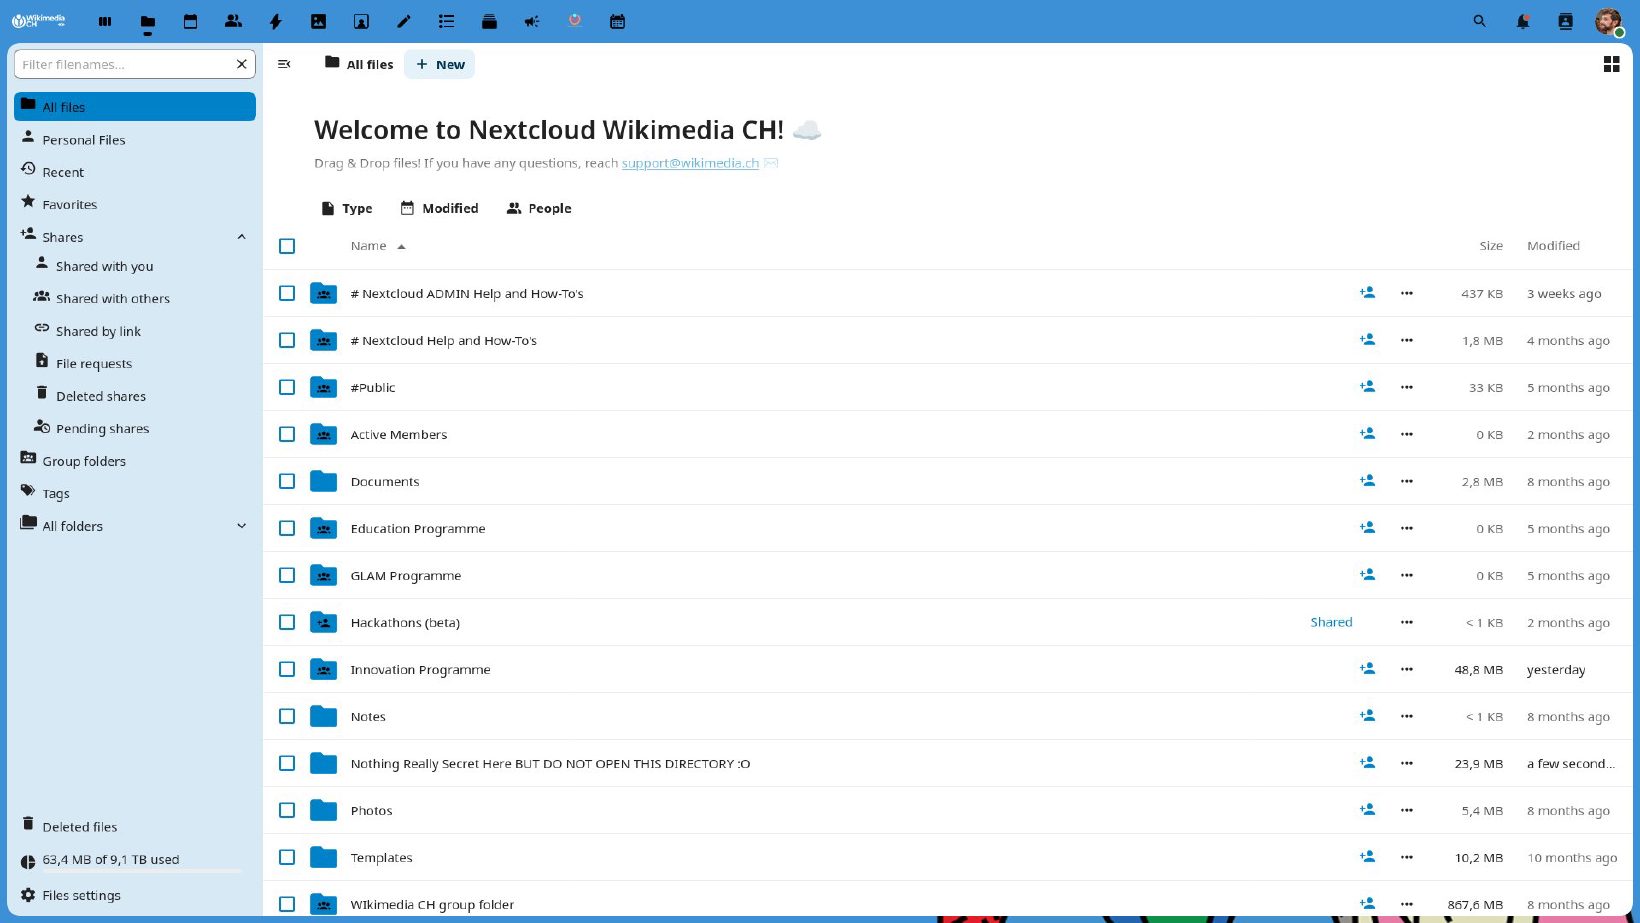
Task: Open the user avatar menu
Action: [1608, 21]
